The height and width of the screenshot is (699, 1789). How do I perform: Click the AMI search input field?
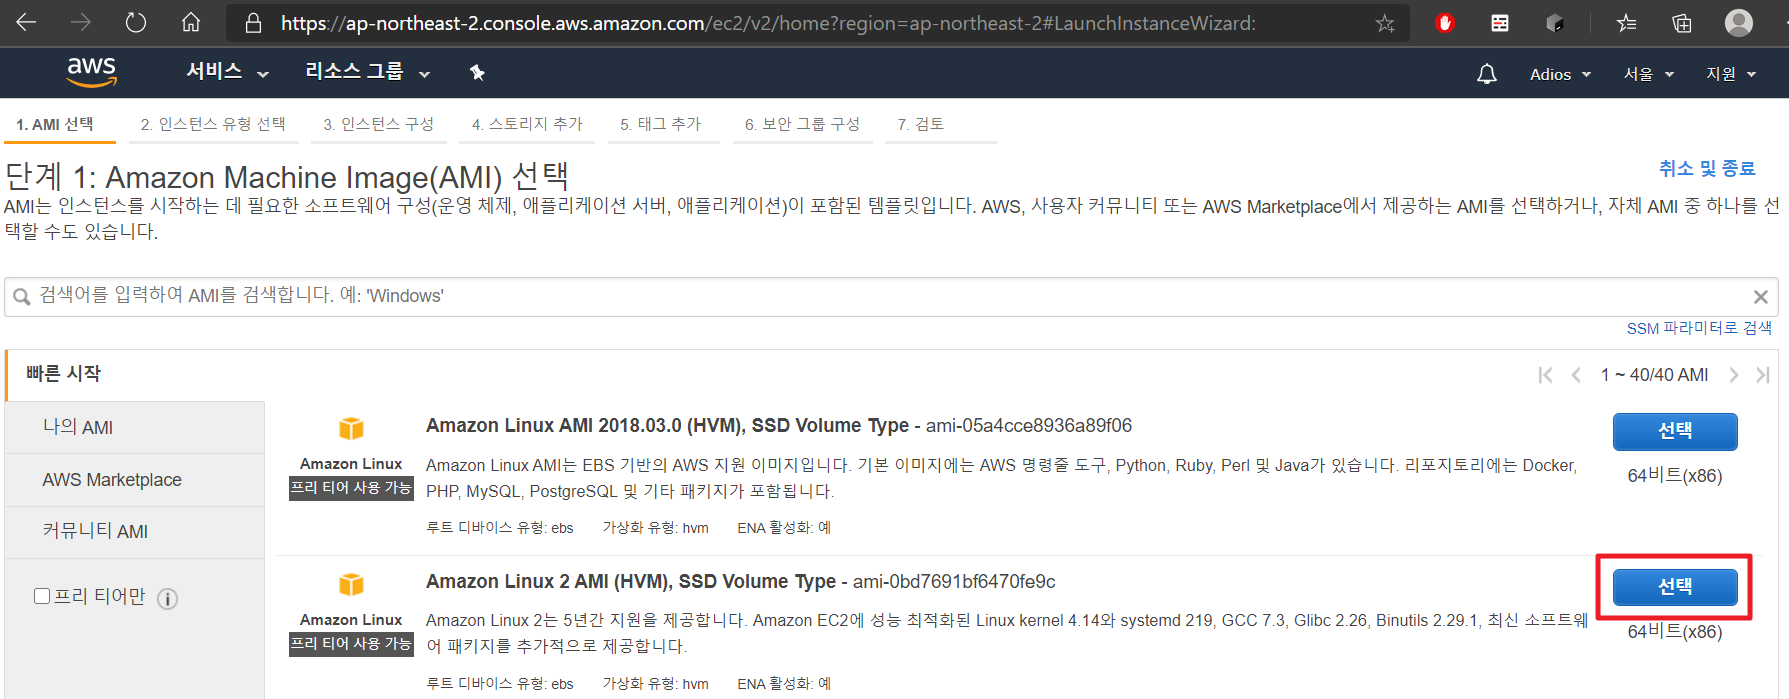coord(890,297)
